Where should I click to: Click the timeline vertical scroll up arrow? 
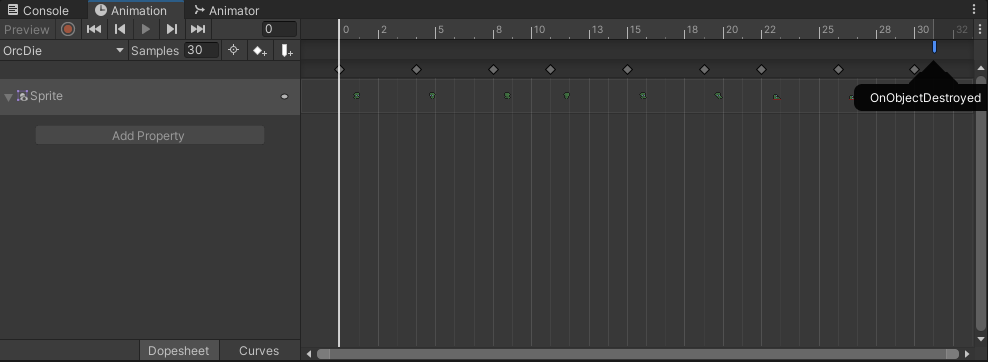[x=980, y=68]
